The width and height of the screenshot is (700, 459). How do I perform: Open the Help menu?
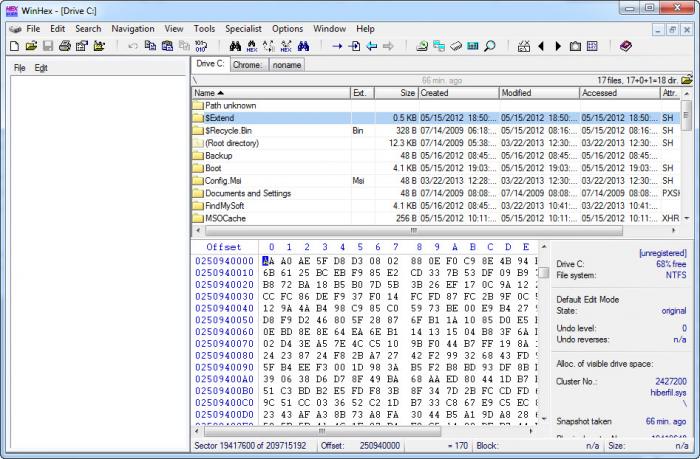pos(365,29)
